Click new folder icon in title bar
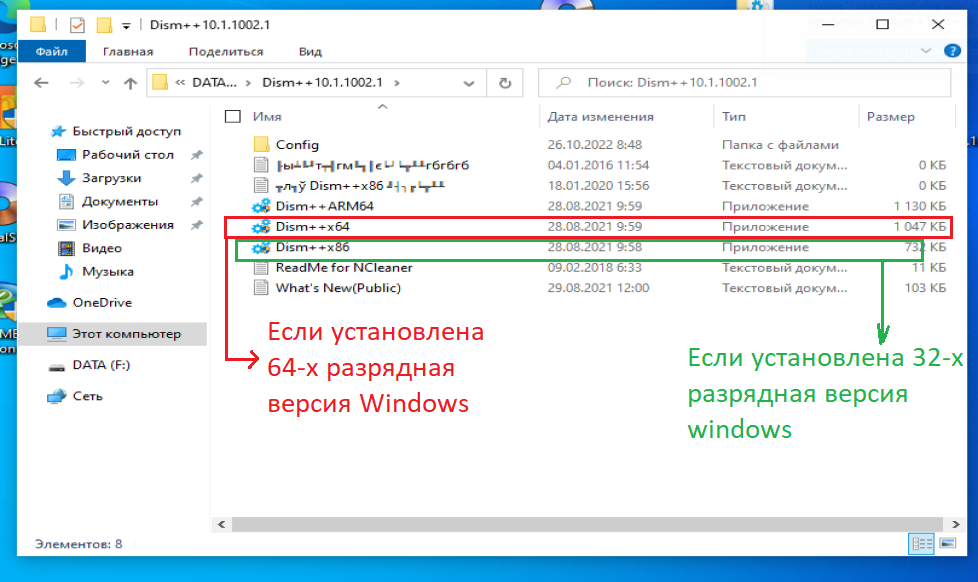The image size is (978, 582). 104,25
